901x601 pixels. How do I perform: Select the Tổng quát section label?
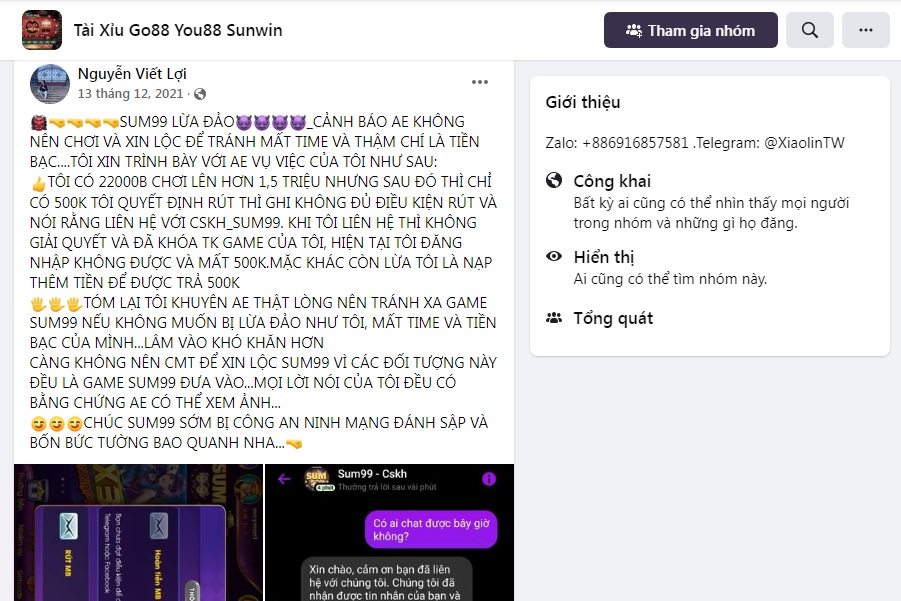(613, 318)
